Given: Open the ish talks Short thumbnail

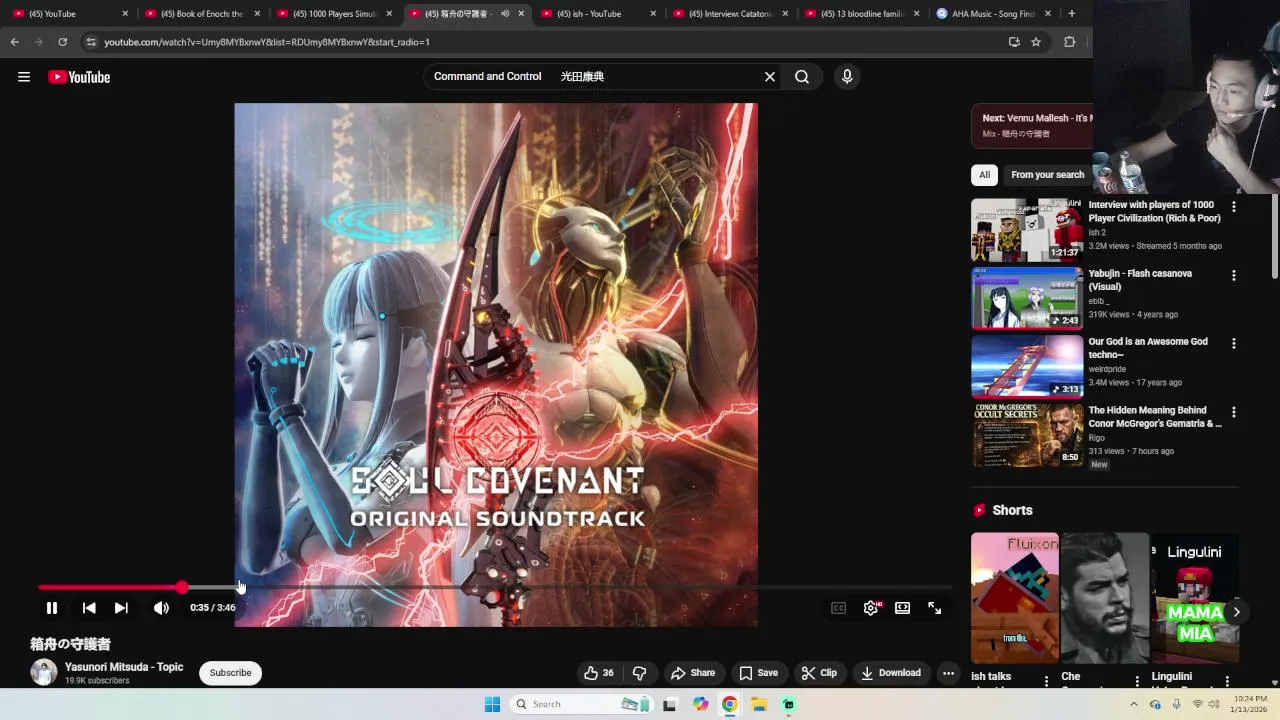Looking at the screenshot, I should pos(1015,598).
